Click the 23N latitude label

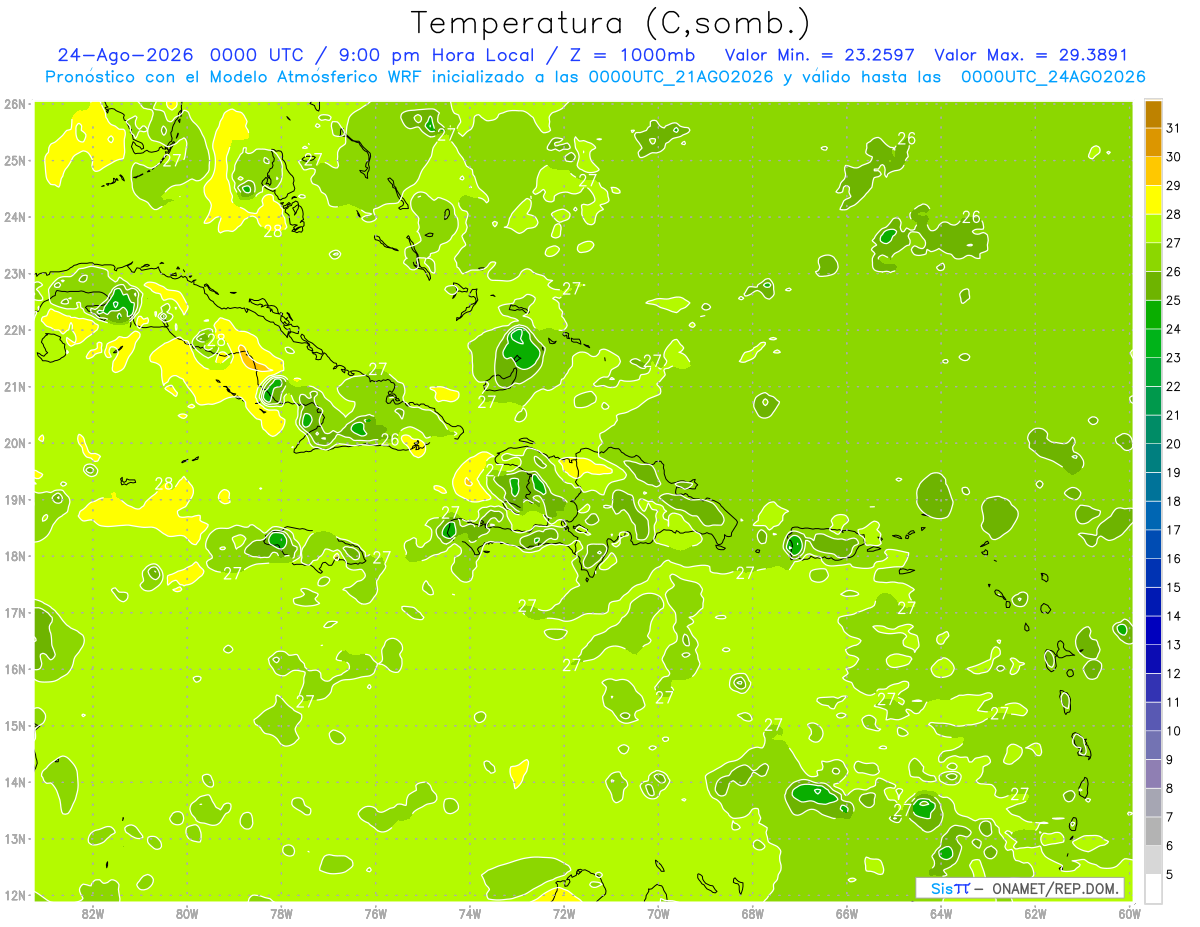pyautogui.click(x=15, y=273)
